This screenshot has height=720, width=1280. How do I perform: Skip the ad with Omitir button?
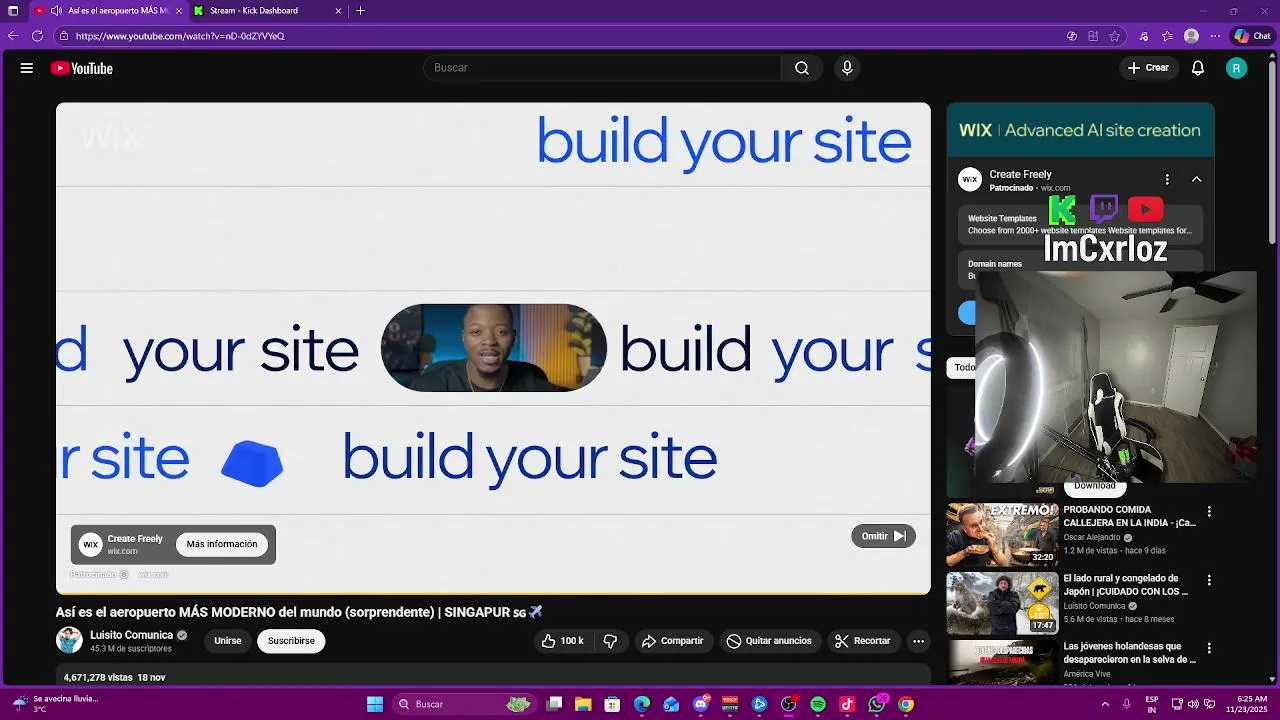883,536
